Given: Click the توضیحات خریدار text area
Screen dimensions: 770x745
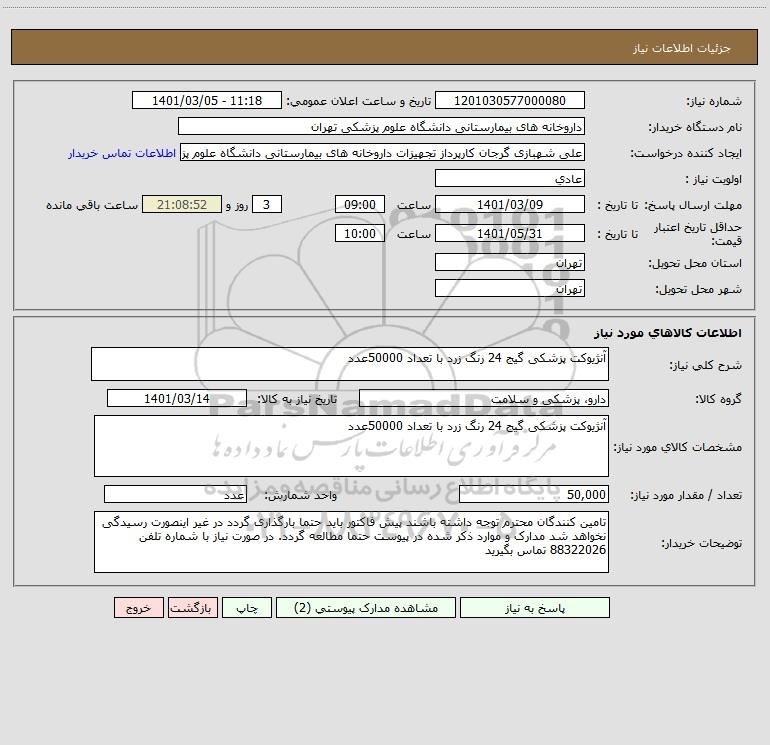Looking at the screenshot, I should pyautogui.click(x=351, y=542).
